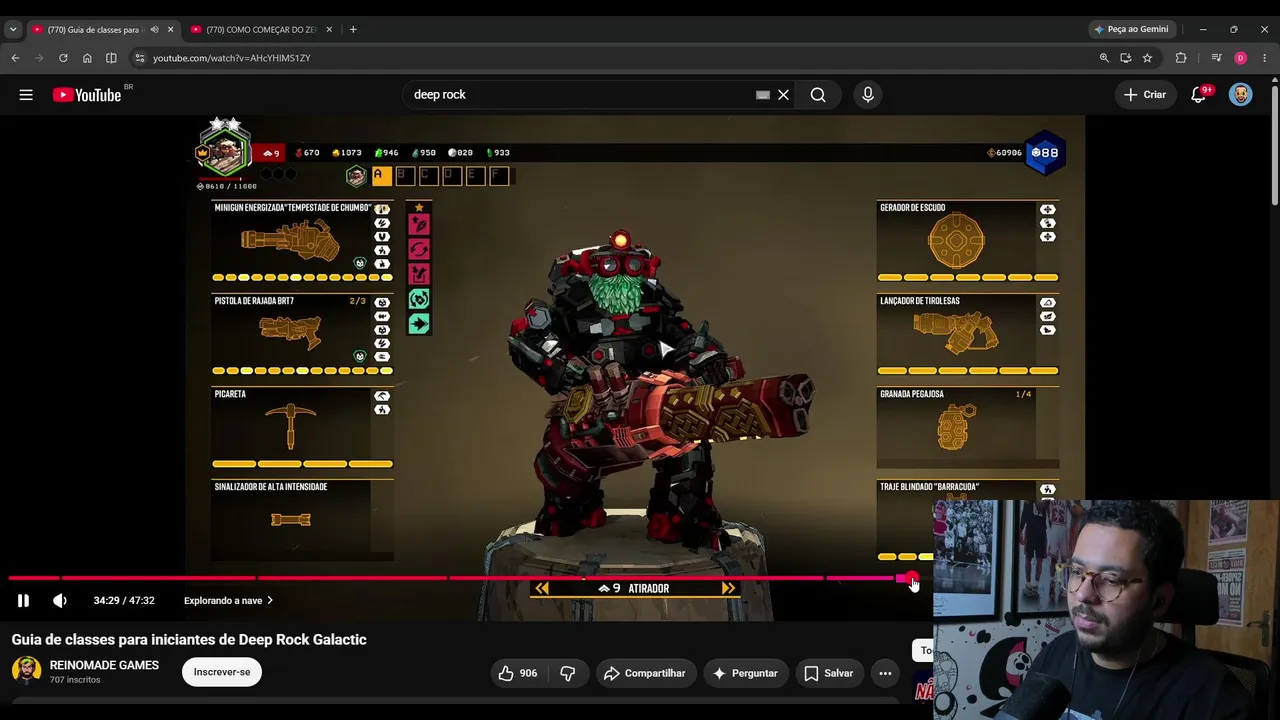Ask about the video with Perguntar
Screen dimensions: 1280x720
coord(744,673)
